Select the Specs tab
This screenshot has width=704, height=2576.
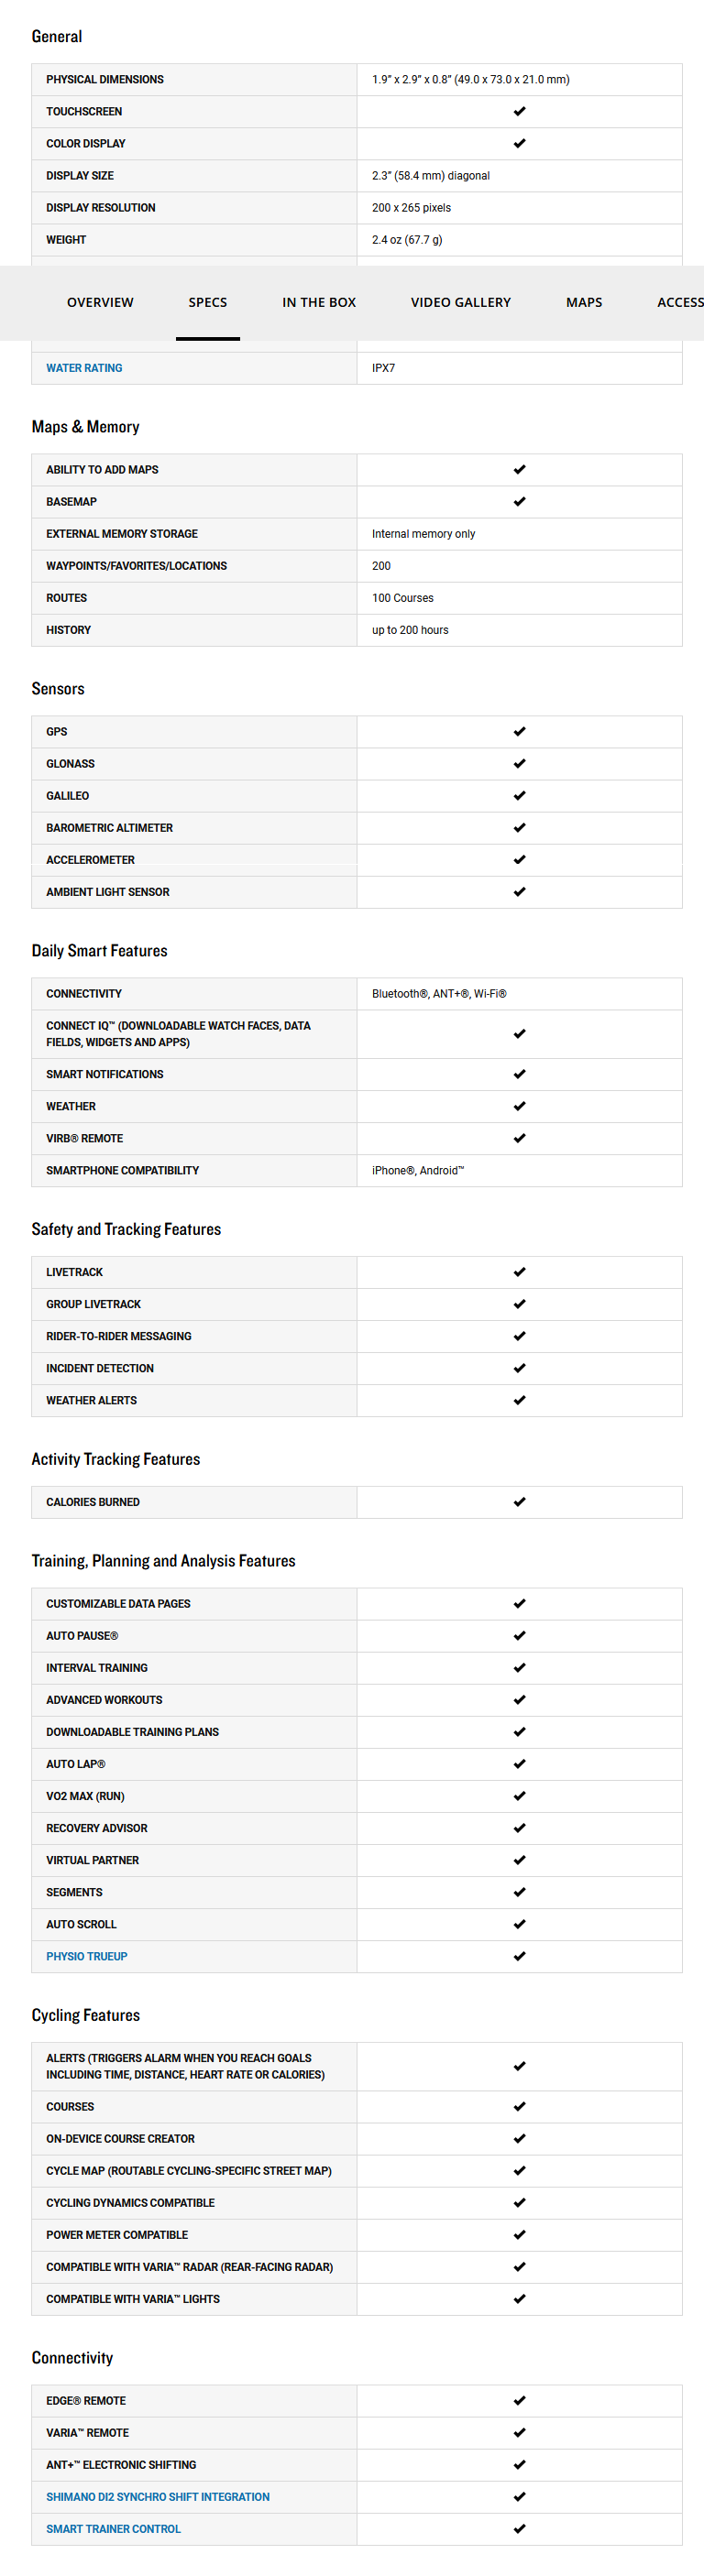[x=208, y=302]
